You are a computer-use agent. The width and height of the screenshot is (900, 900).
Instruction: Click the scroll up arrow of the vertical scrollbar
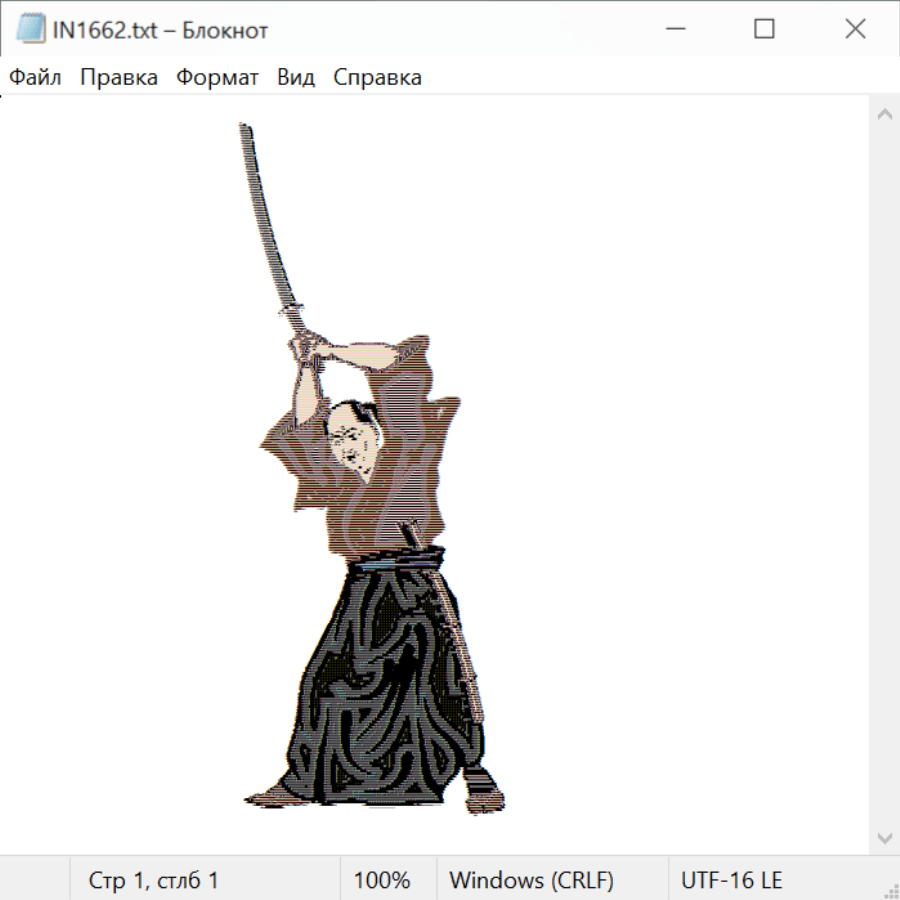click(884, 114)
